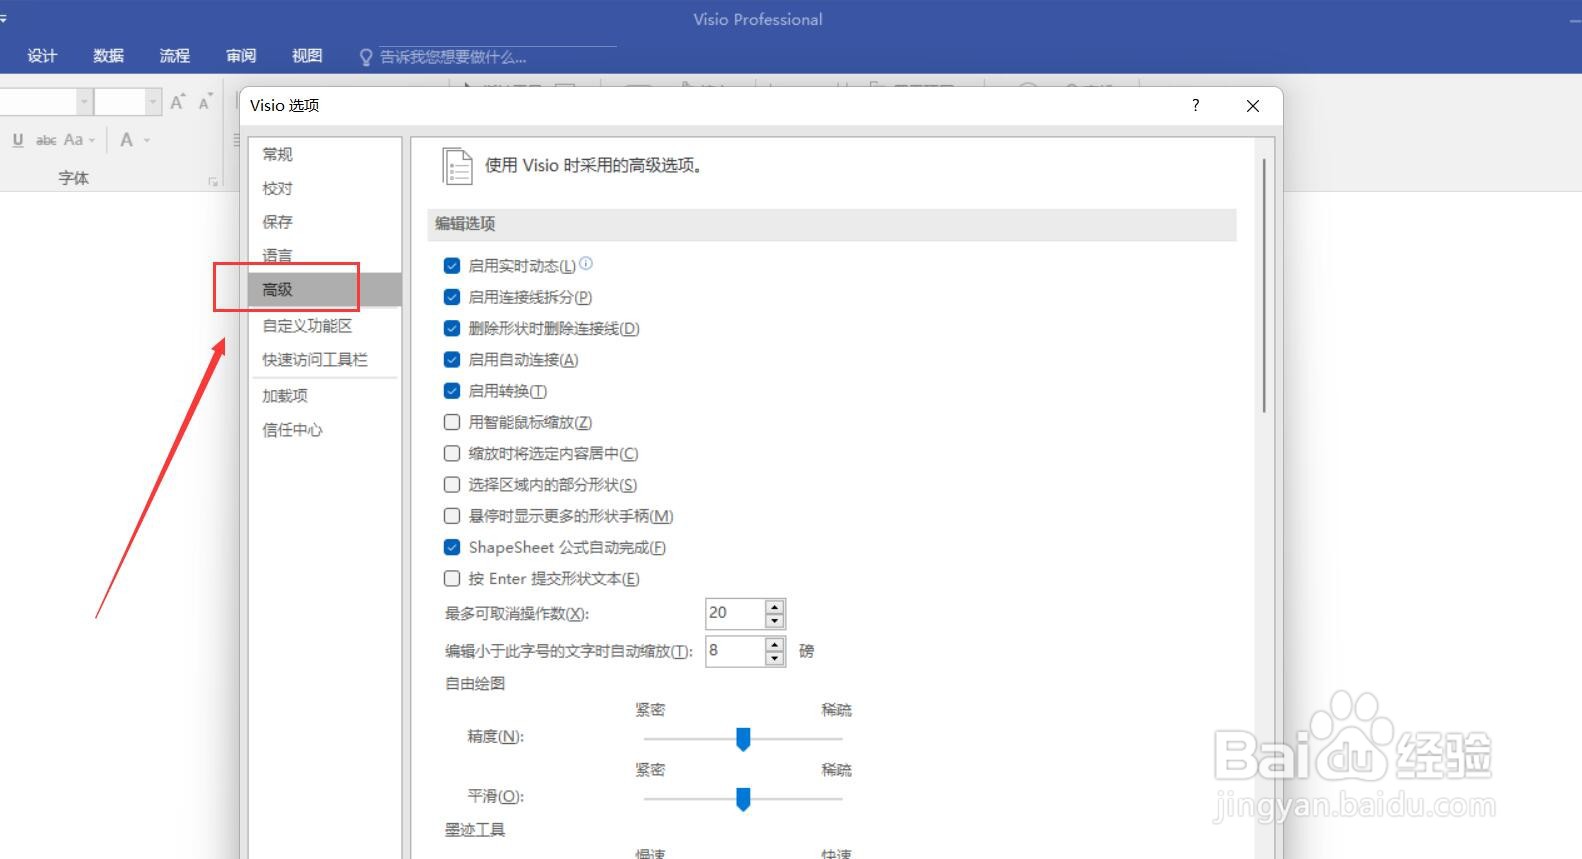Click the auto-zoom font size field showing 8
Image resolution: width=1582 pixels, height=859 pixels.
coord(736,651)
